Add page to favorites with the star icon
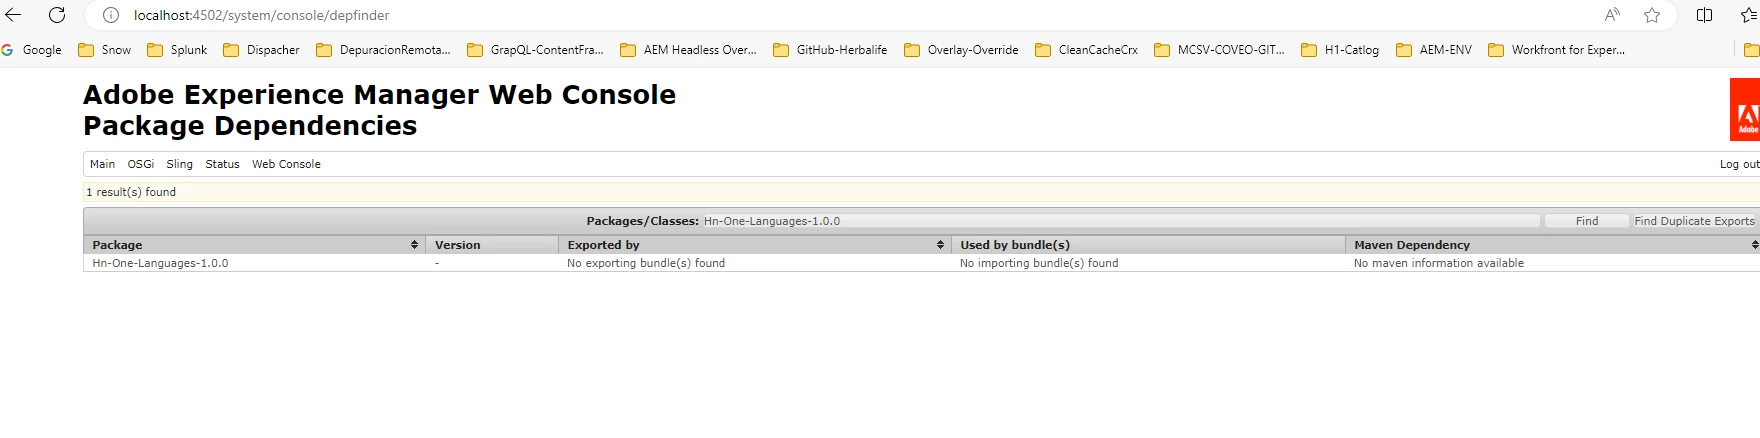The image size is (1760, 438). (x=1652, y=15)
